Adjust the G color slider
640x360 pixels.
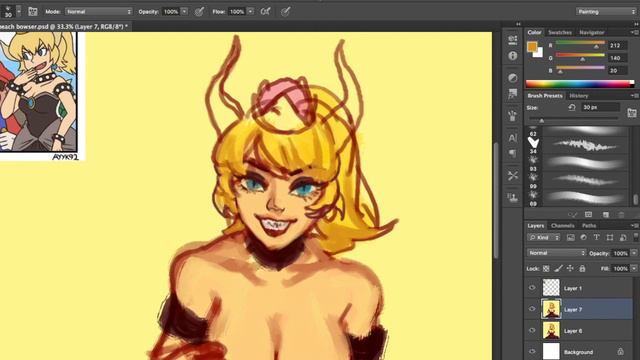tap(580, 57)
